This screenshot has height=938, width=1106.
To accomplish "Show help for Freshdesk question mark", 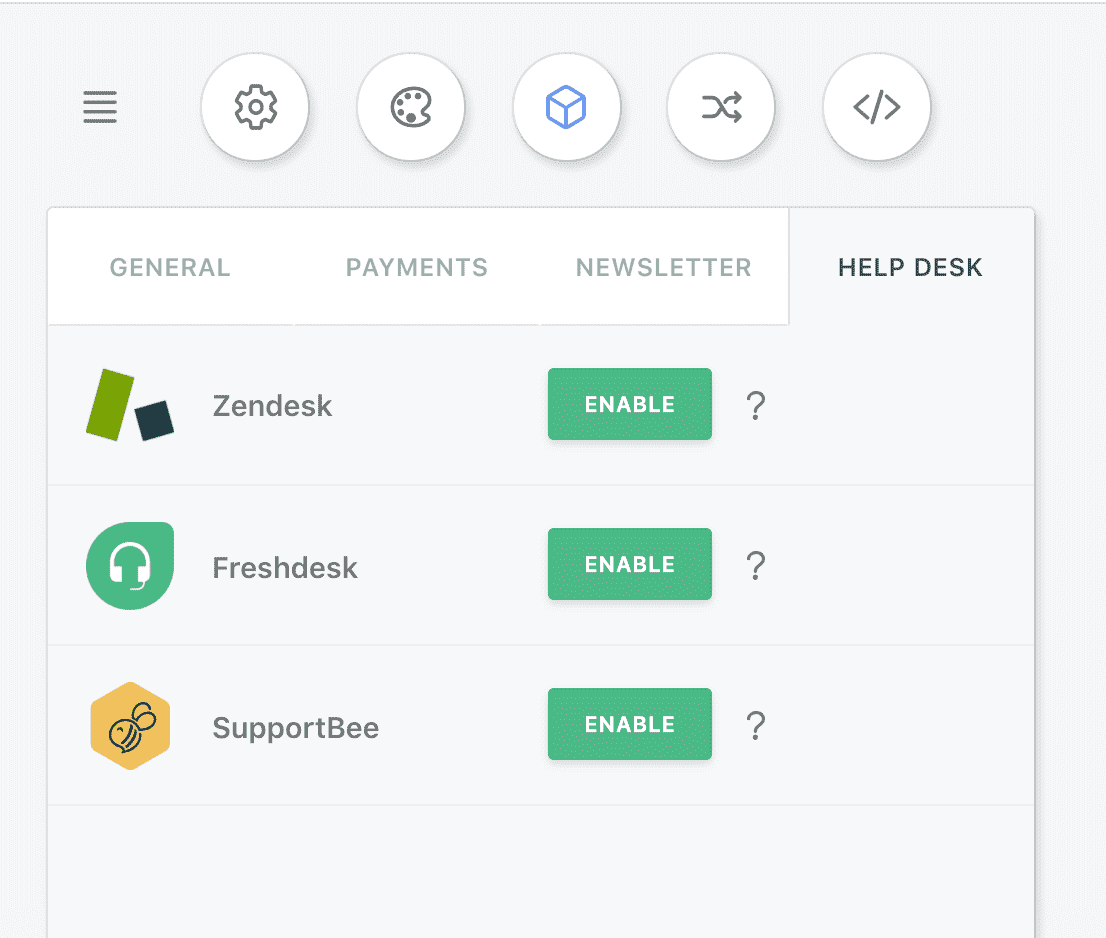I will tap(755, 566).
